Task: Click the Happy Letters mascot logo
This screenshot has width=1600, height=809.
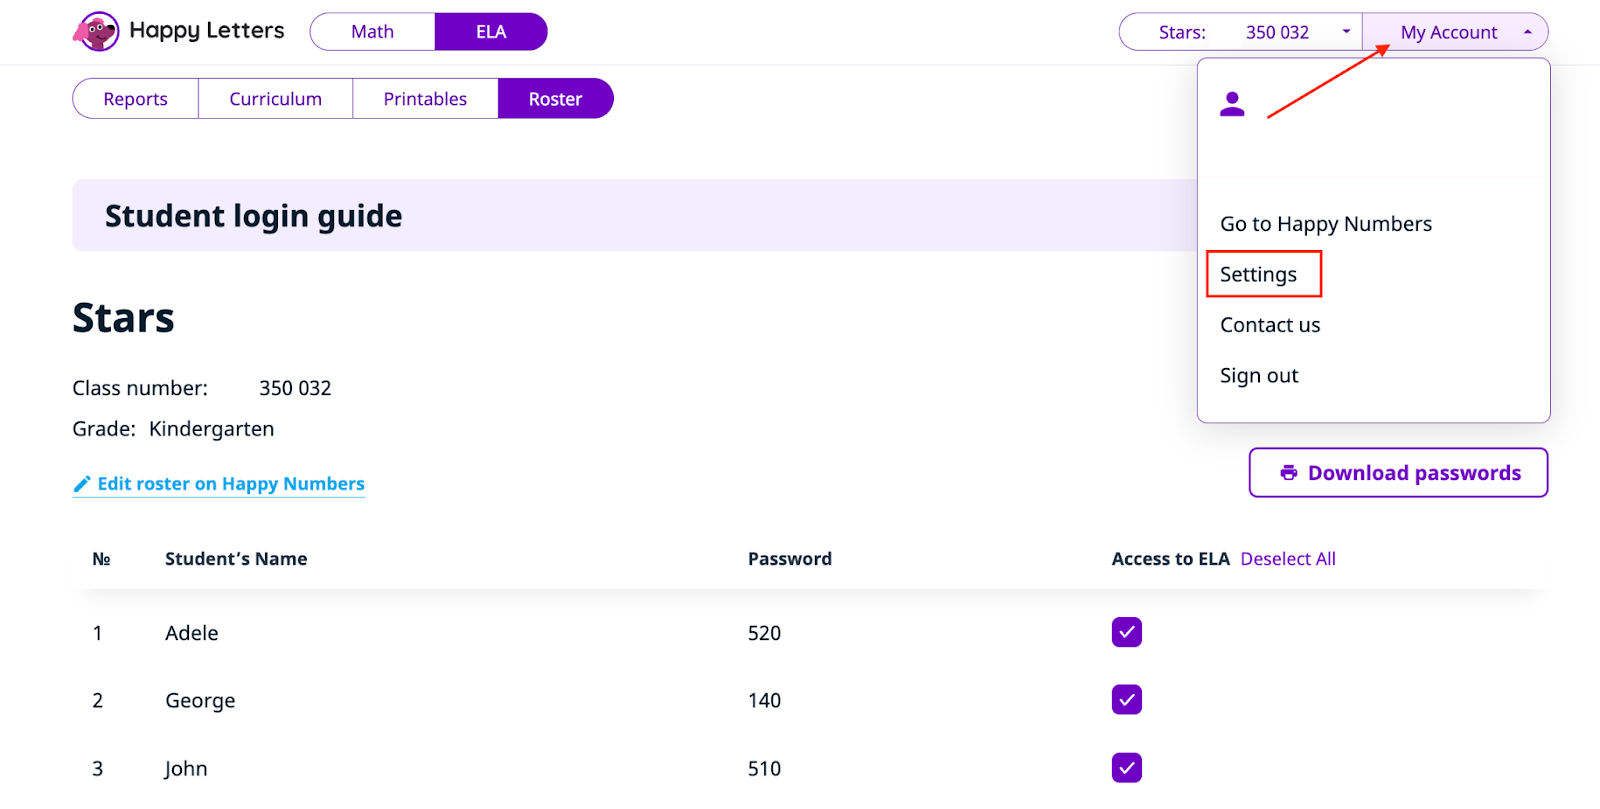Action: [x=96, y=32]
